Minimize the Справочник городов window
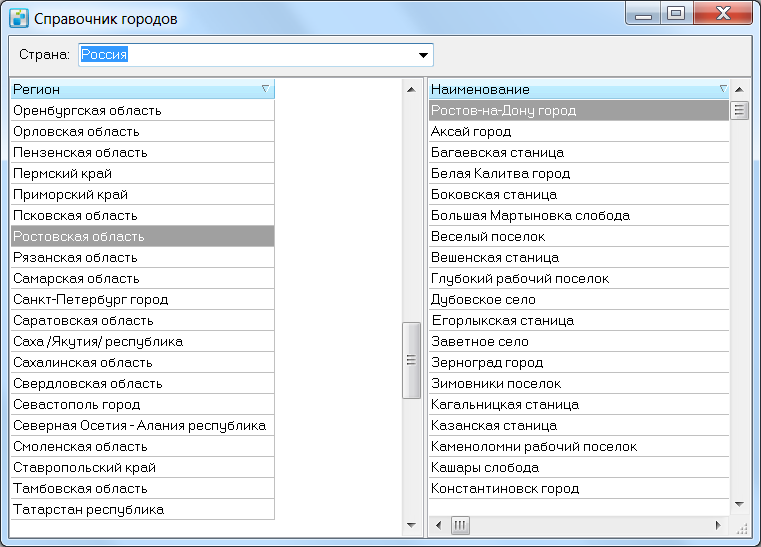Viewport: 761px width, 547px height. (x=643, y=14)
